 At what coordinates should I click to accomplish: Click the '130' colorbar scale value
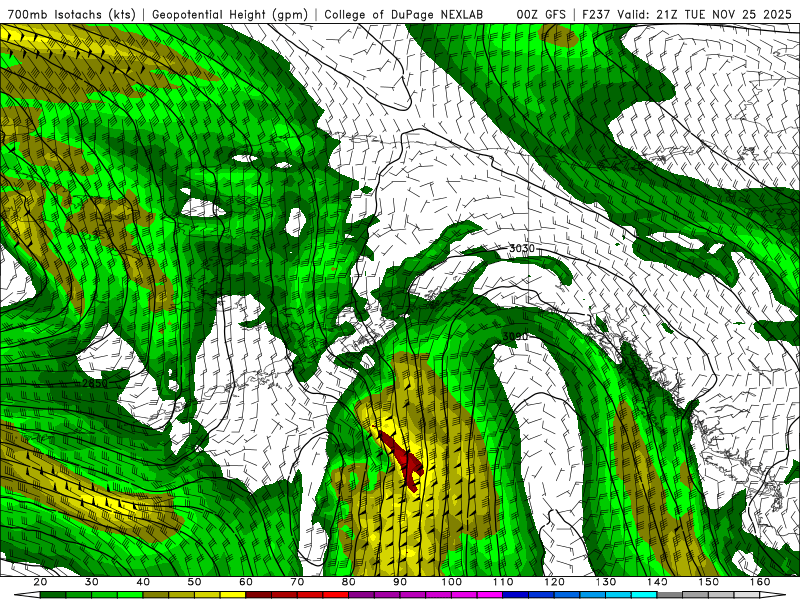[606, 582]
